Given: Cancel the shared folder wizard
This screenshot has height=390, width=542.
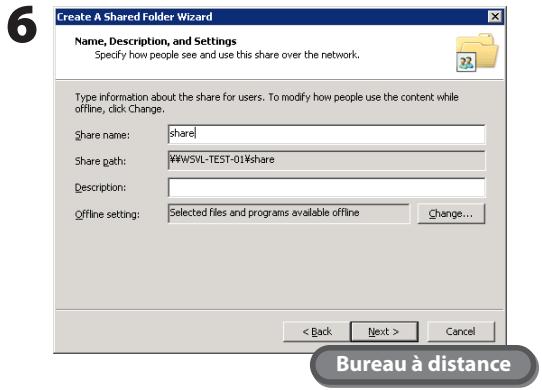Looking at the screenshot, I should point(461,332).
